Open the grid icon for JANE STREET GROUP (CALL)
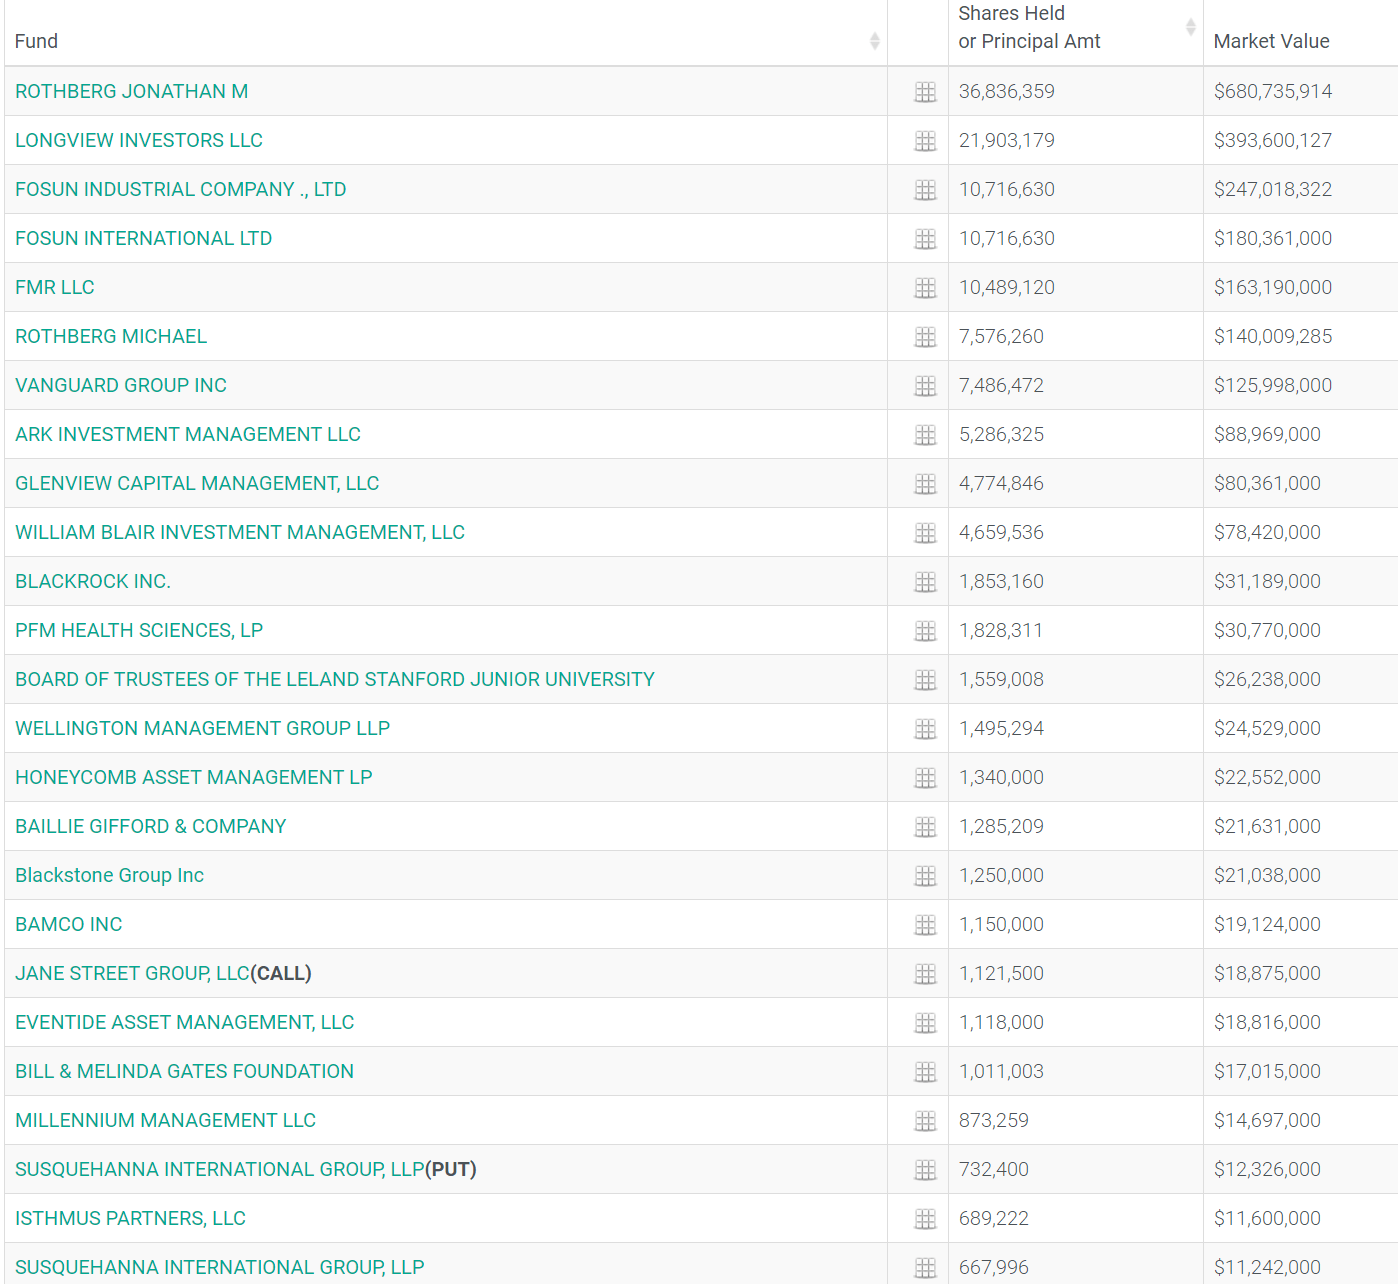This screenshot has height=1284, width=1398. click(x=925, y=974)
